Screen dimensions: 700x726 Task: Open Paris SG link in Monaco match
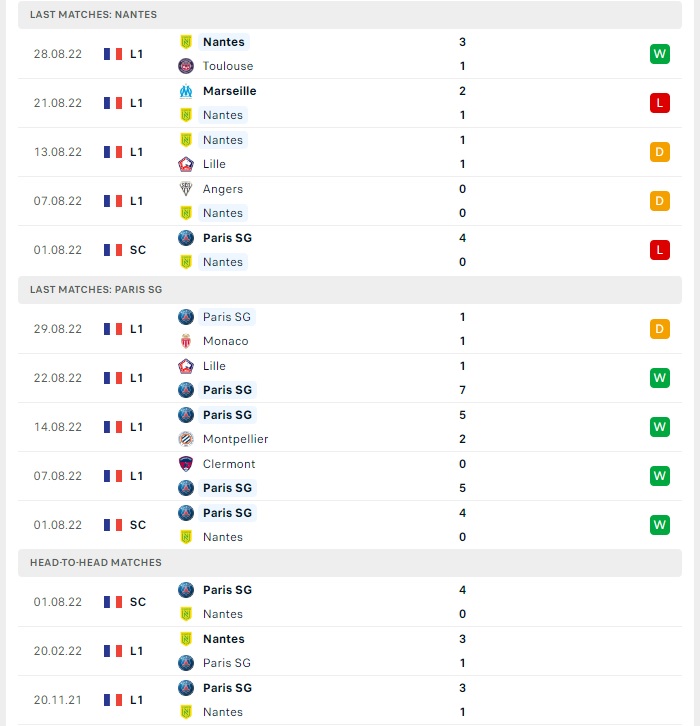[x=227, y=317]
